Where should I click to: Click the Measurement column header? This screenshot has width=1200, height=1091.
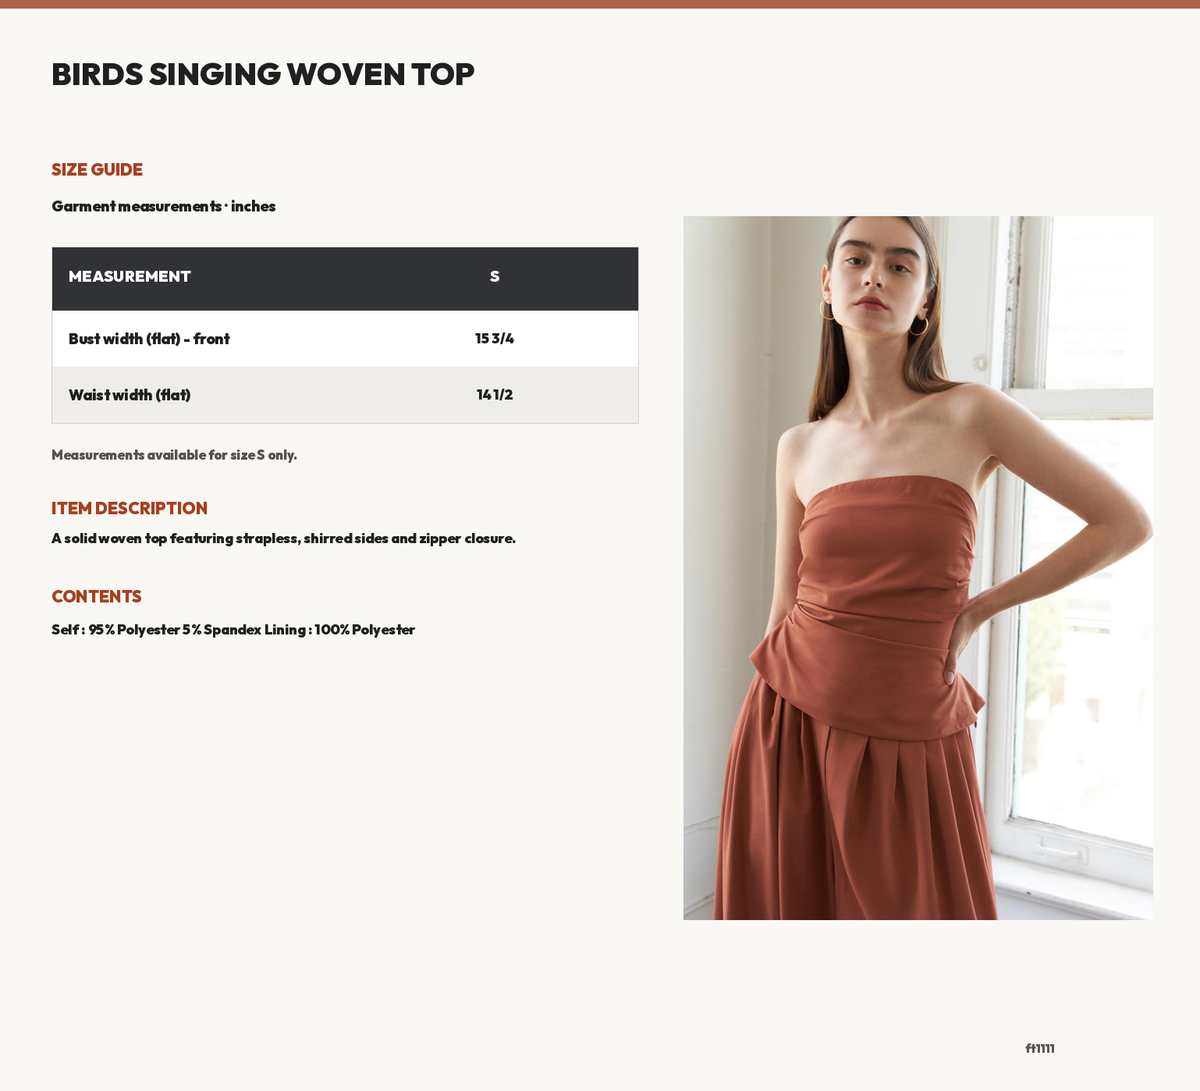129,276
